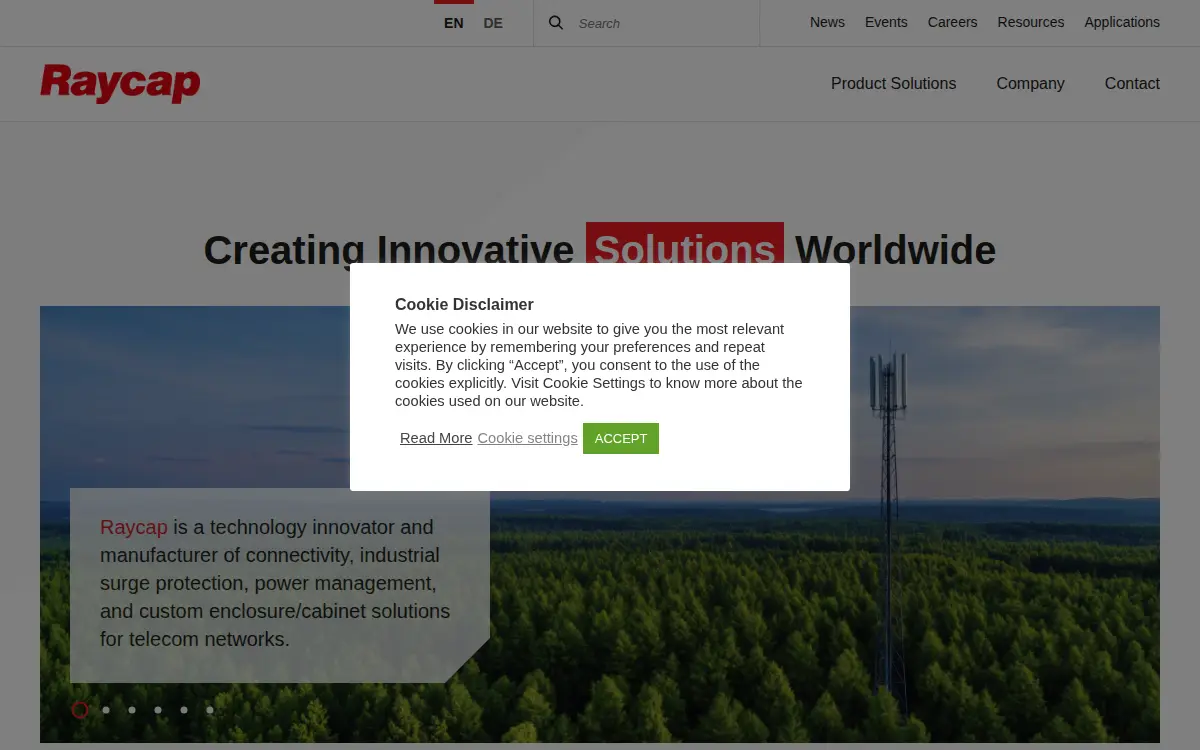Open the News page
Screen dimensions: 1200x750
(x=827, y=22)
